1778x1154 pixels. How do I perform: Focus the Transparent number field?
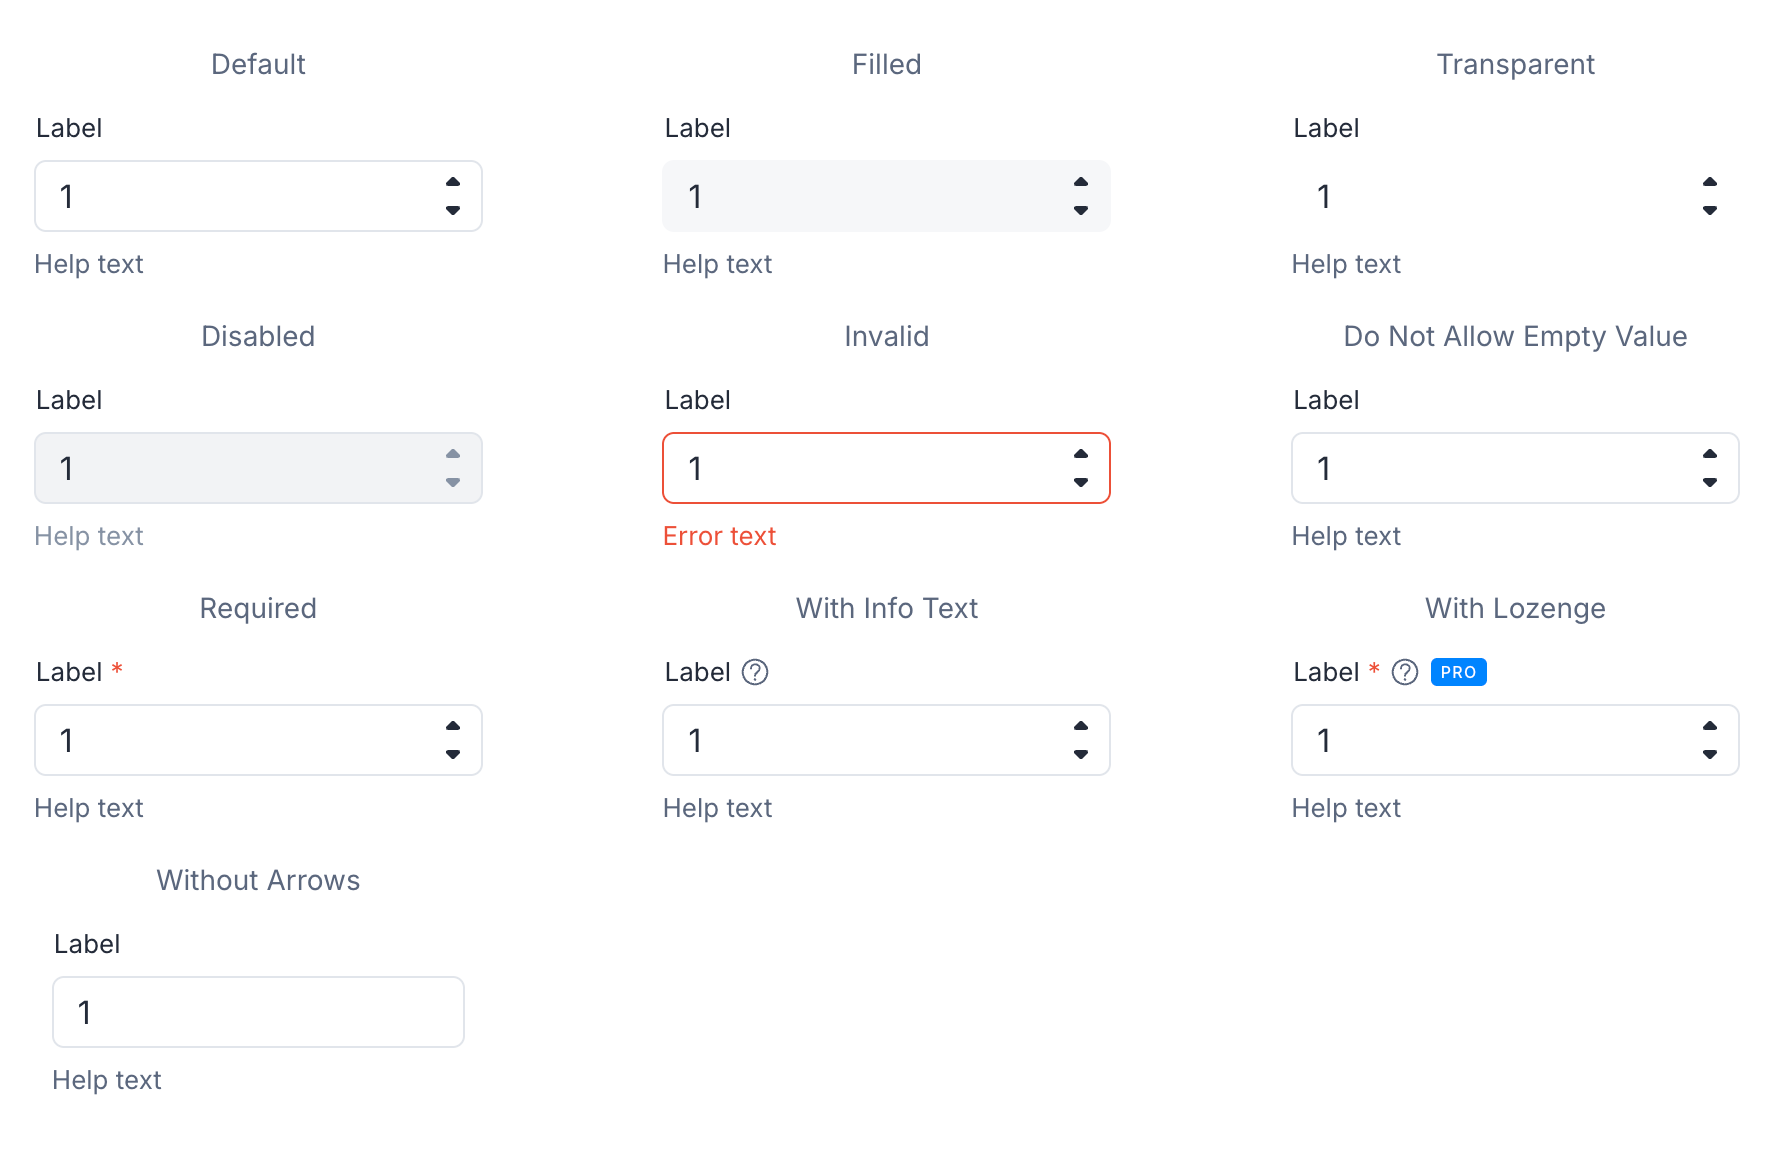pos(1515,196)
